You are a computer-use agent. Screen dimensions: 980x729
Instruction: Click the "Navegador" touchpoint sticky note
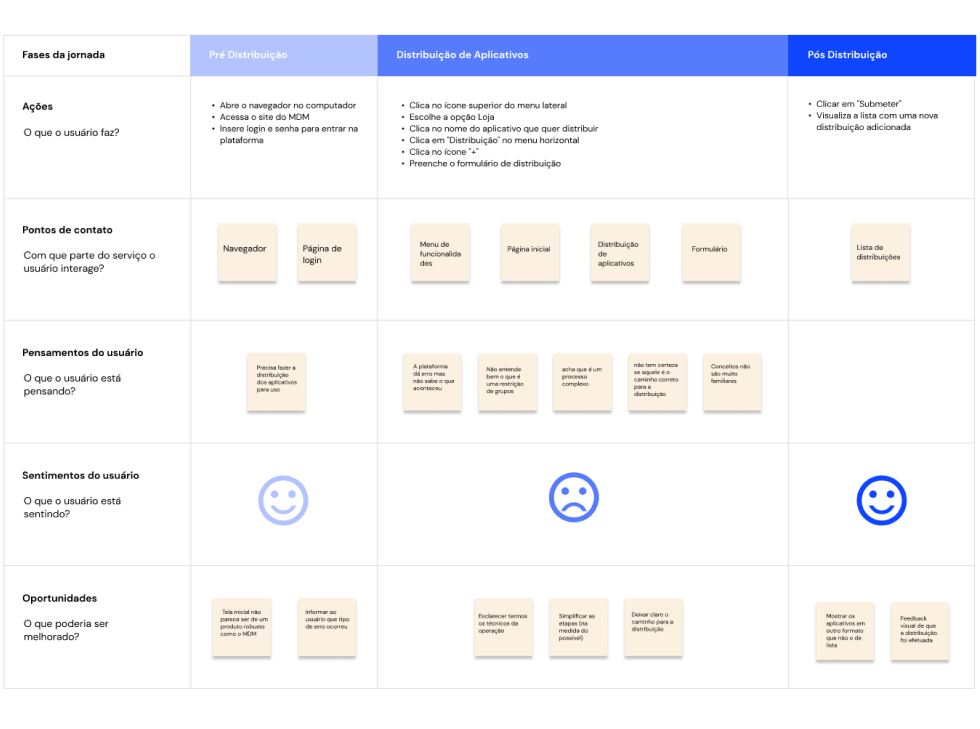247,253
